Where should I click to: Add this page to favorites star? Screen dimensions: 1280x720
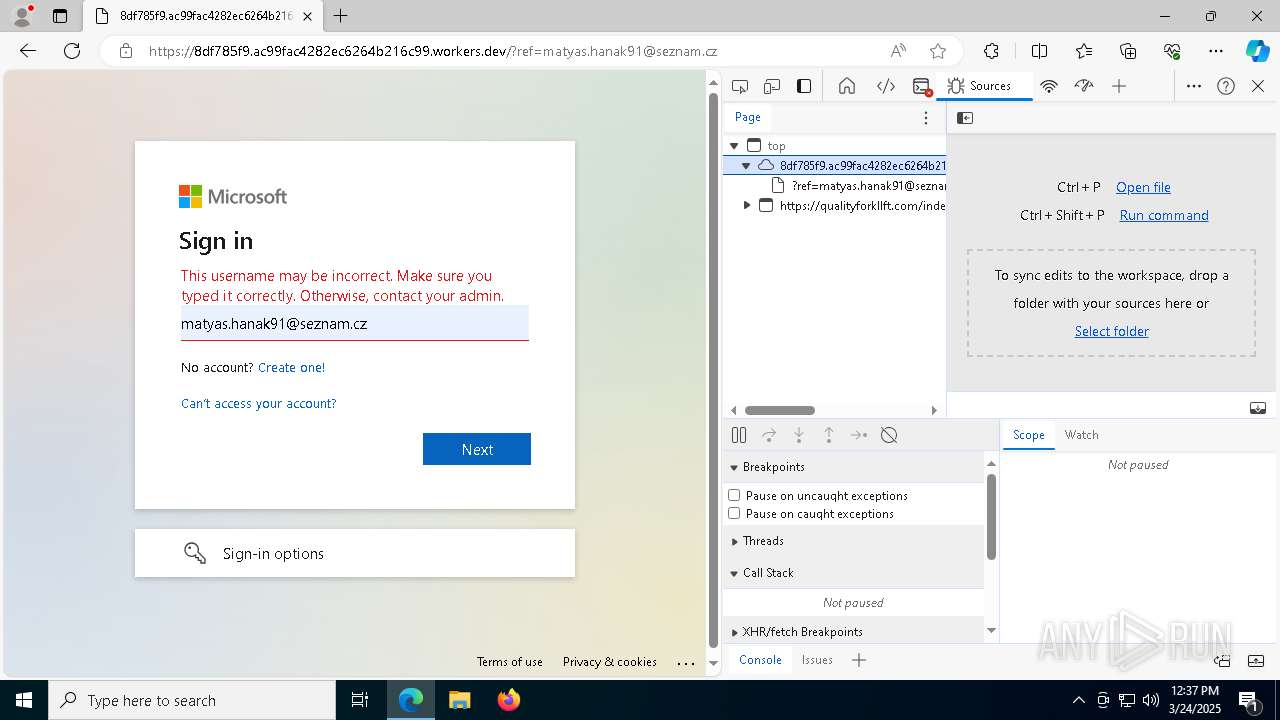tap(938, 51)
